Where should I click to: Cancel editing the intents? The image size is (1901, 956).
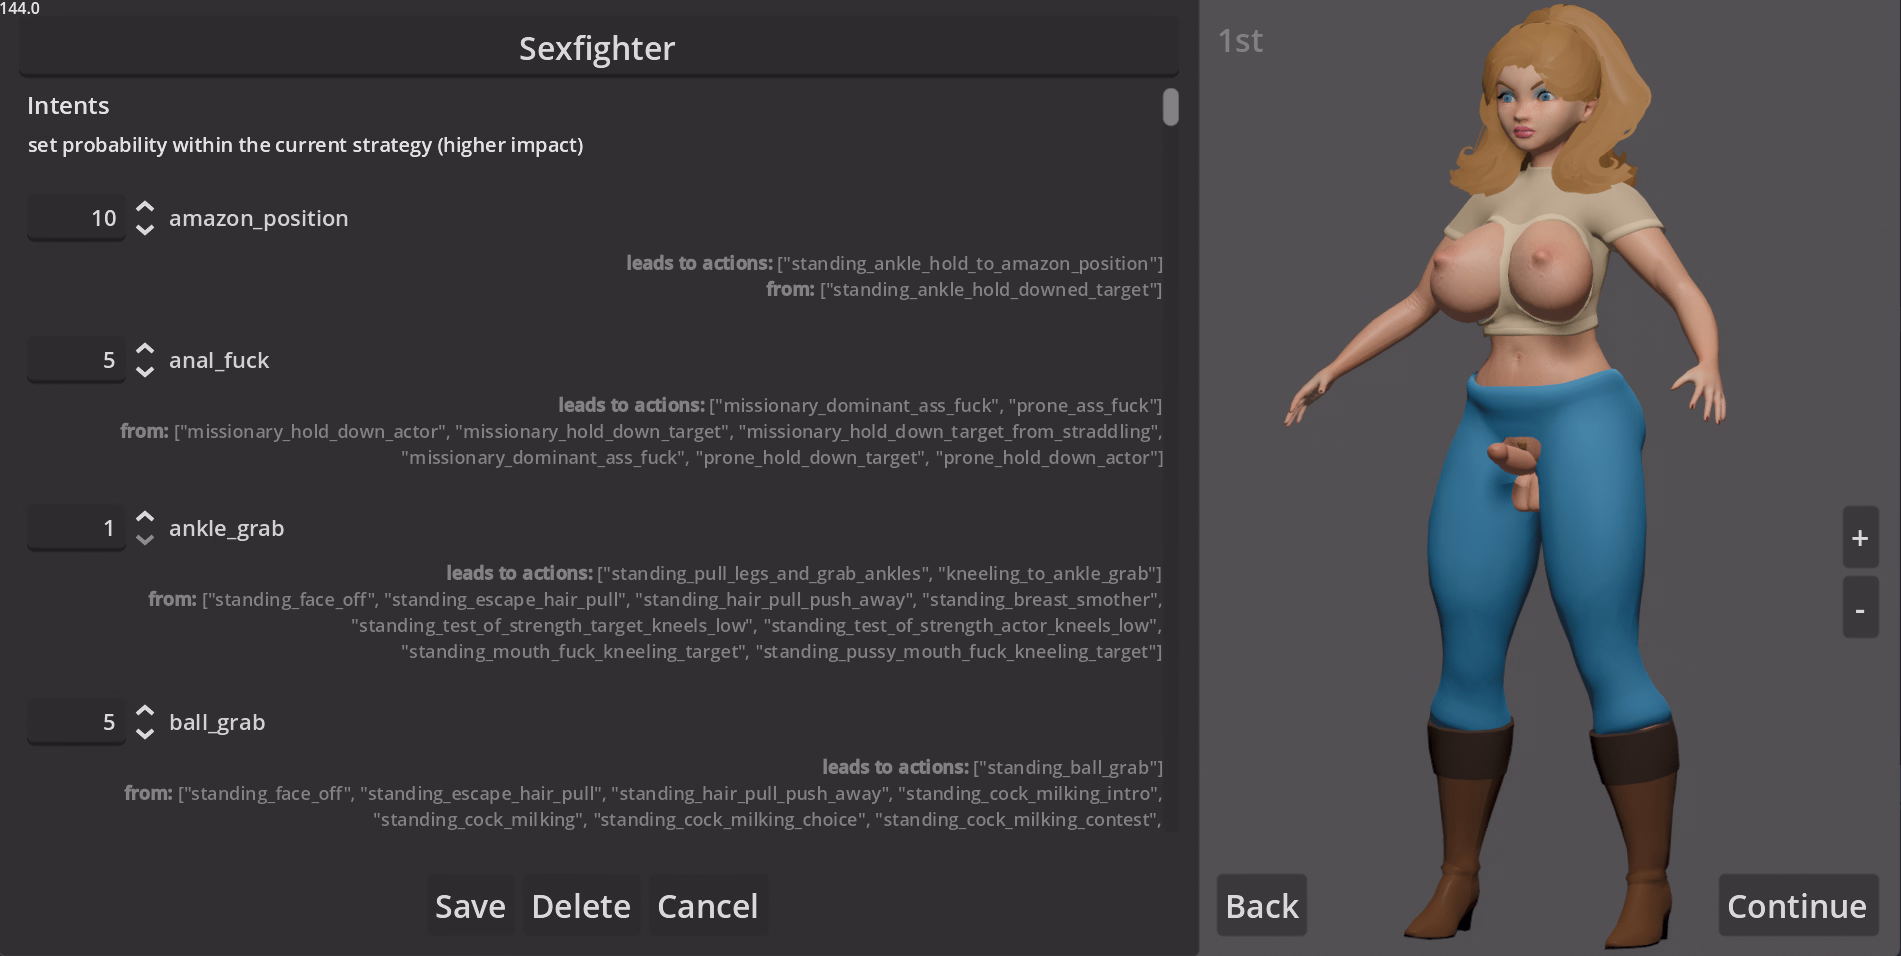(708, 906)
